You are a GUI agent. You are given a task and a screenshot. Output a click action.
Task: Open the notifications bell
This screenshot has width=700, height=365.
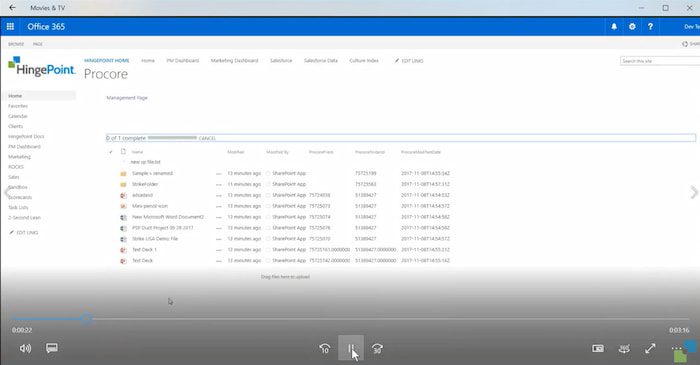coord(614,27)
